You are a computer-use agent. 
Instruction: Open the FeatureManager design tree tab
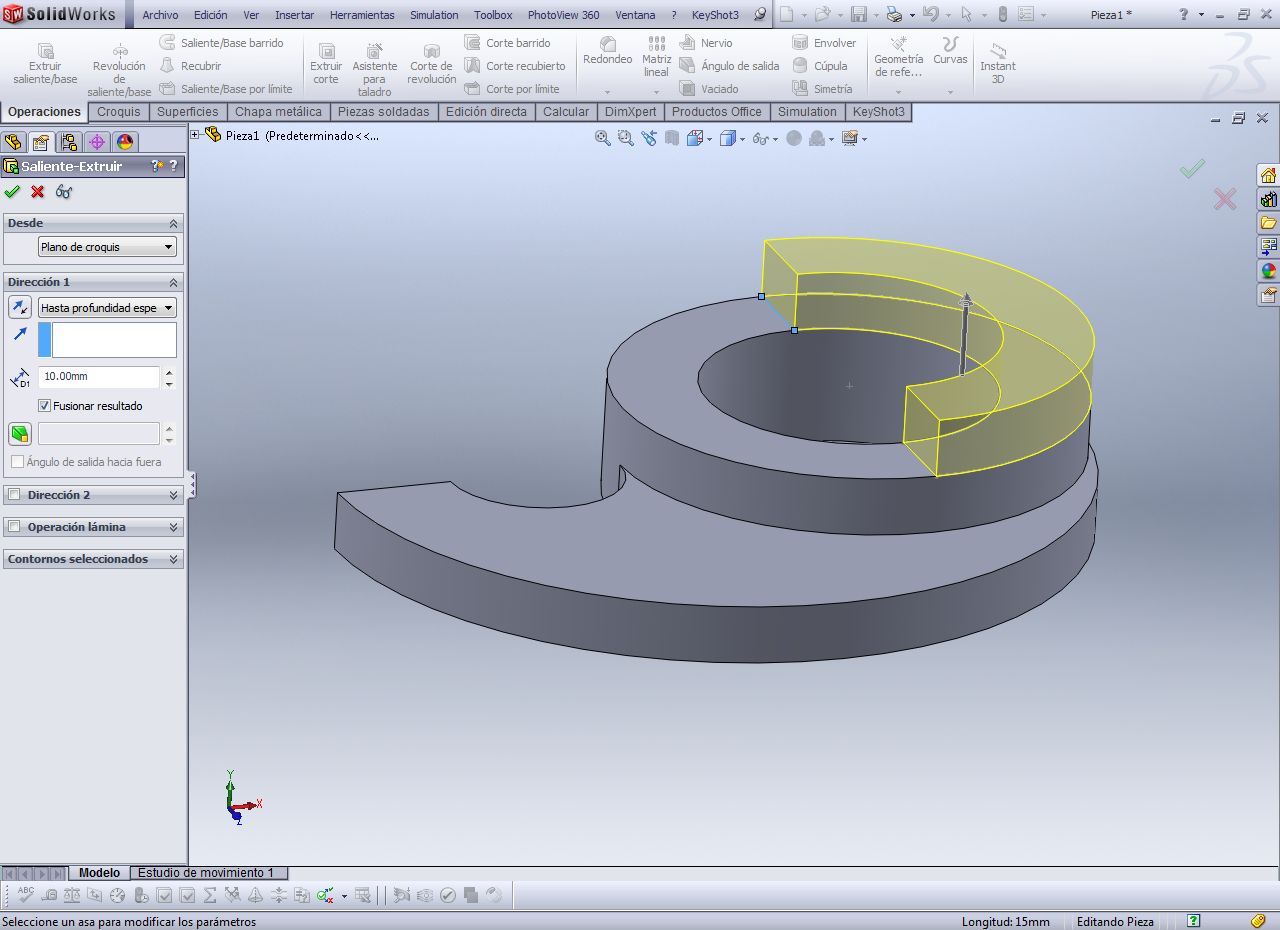13,142
